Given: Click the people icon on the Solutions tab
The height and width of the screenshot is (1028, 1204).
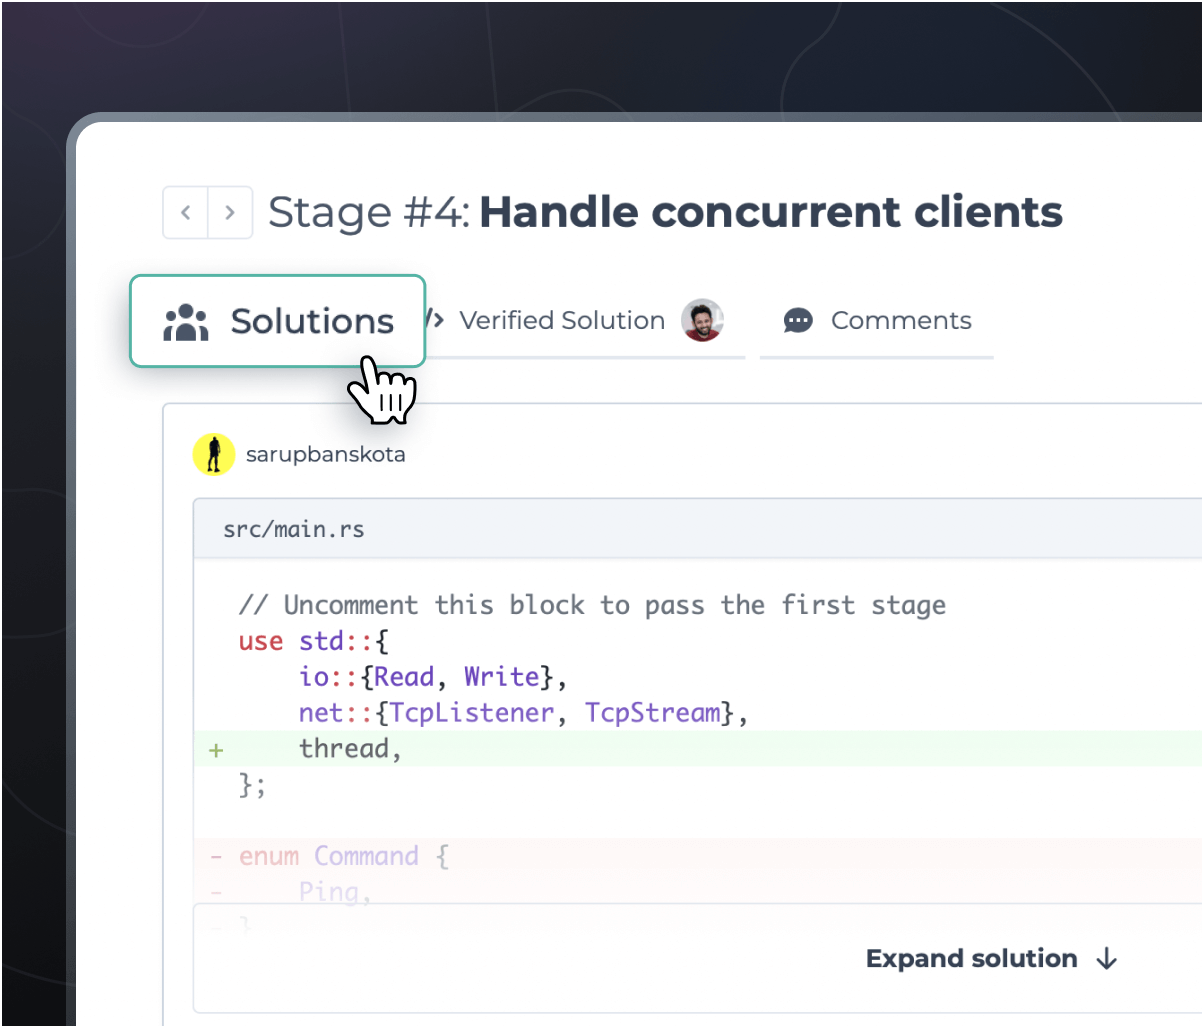Looking at the screenshot, I should 186,320.
